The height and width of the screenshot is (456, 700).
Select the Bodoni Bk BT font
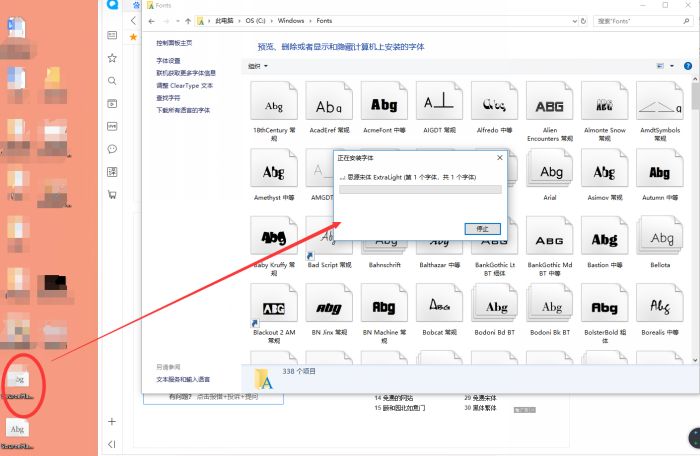(x=550, y=310)
